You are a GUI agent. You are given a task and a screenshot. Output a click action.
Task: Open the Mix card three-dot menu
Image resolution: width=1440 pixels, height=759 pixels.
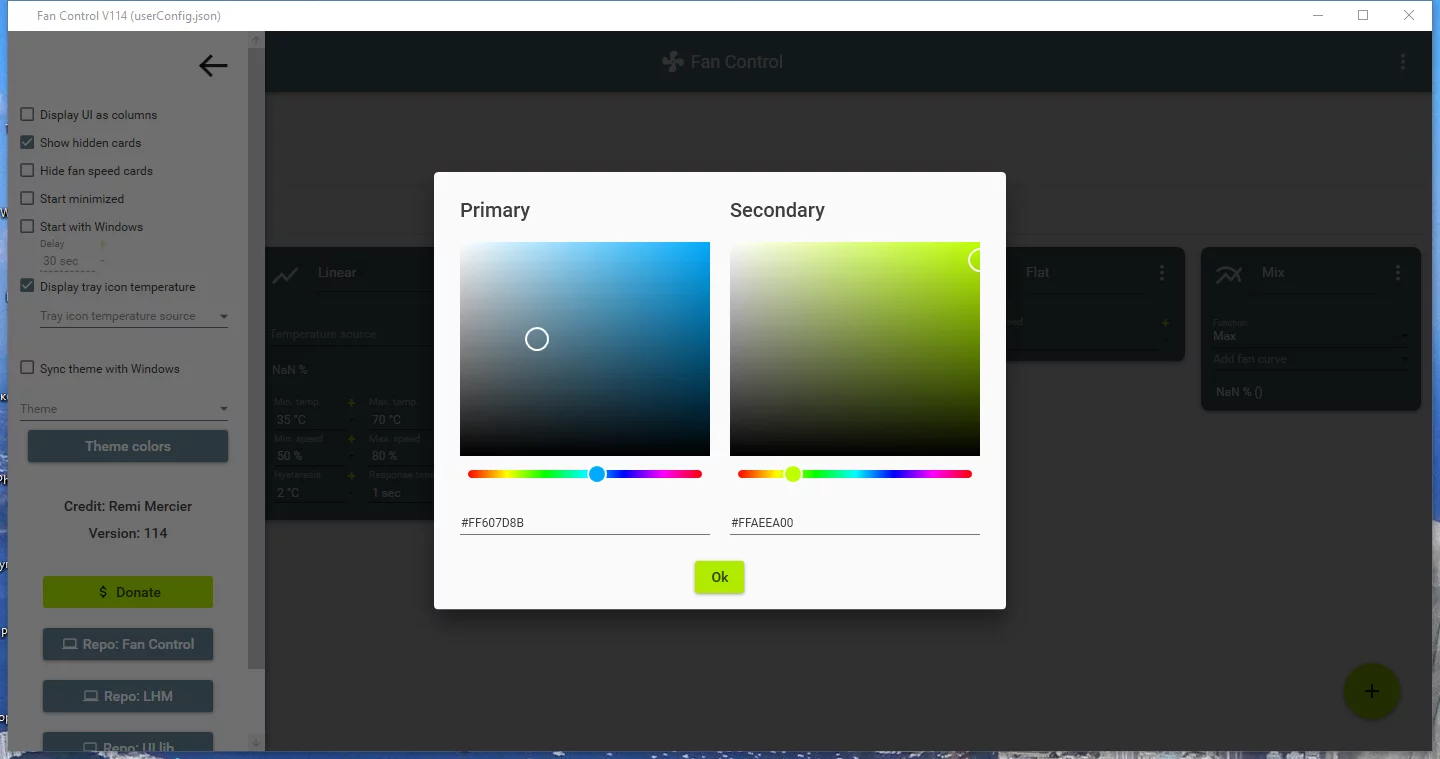tap(1398, 272)
